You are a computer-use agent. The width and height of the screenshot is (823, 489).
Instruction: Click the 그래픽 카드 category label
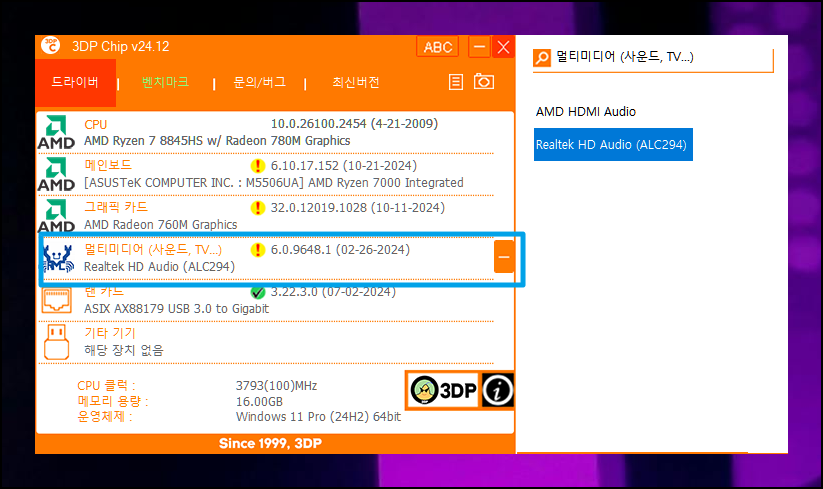(116, 207)
